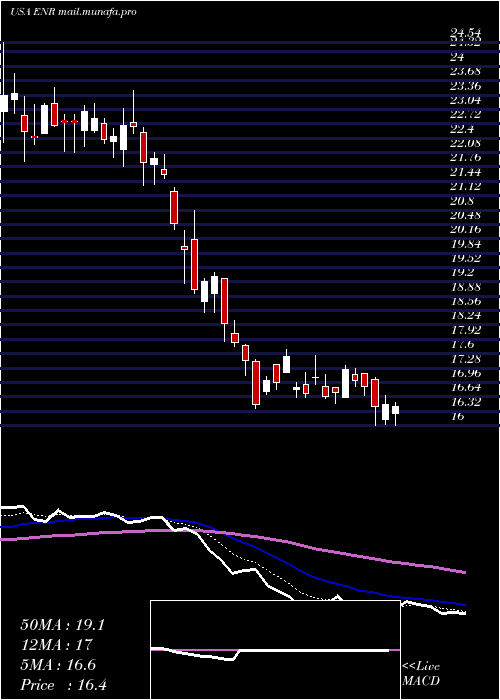Click the 20.8 axis value
Screen dimensions: 500x700
click(461, 200)
